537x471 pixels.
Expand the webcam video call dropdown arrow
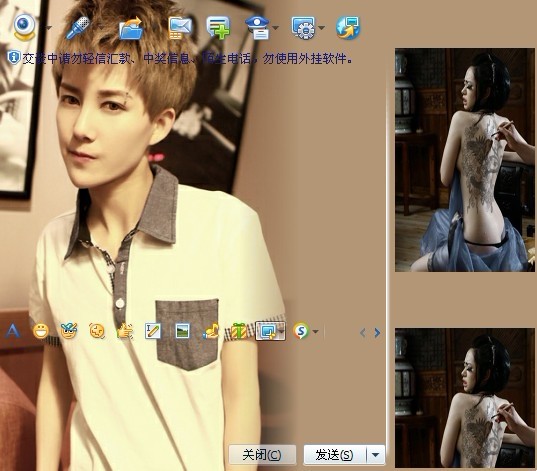tap(49, 27)
